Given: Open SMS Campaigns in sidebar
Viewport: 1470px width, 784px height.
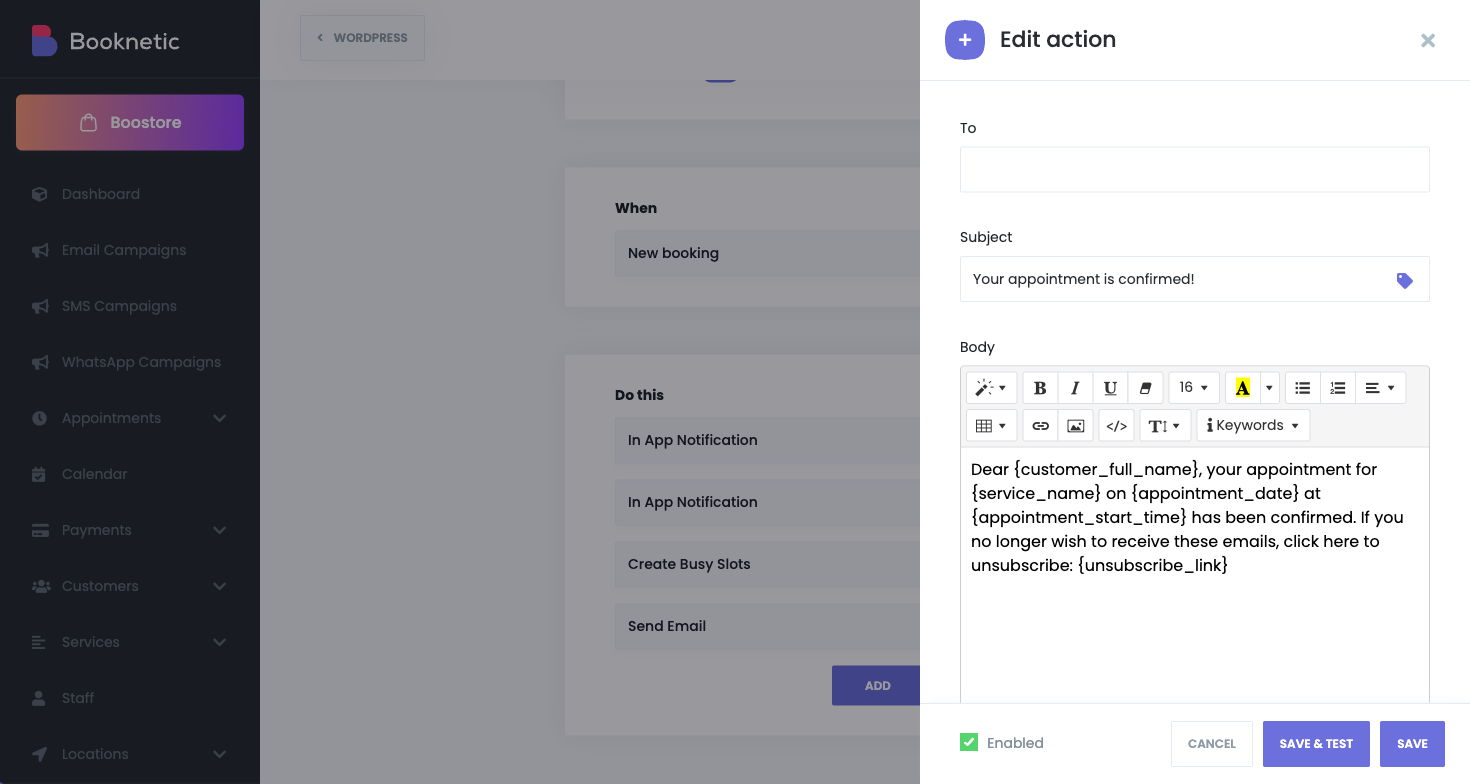Looking at the screenshot, I should tap(119, 306).
